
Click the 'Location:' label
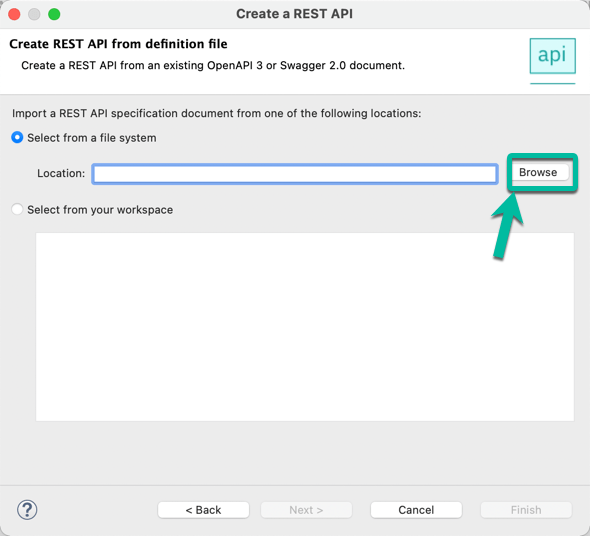click(x=61, y=173)
